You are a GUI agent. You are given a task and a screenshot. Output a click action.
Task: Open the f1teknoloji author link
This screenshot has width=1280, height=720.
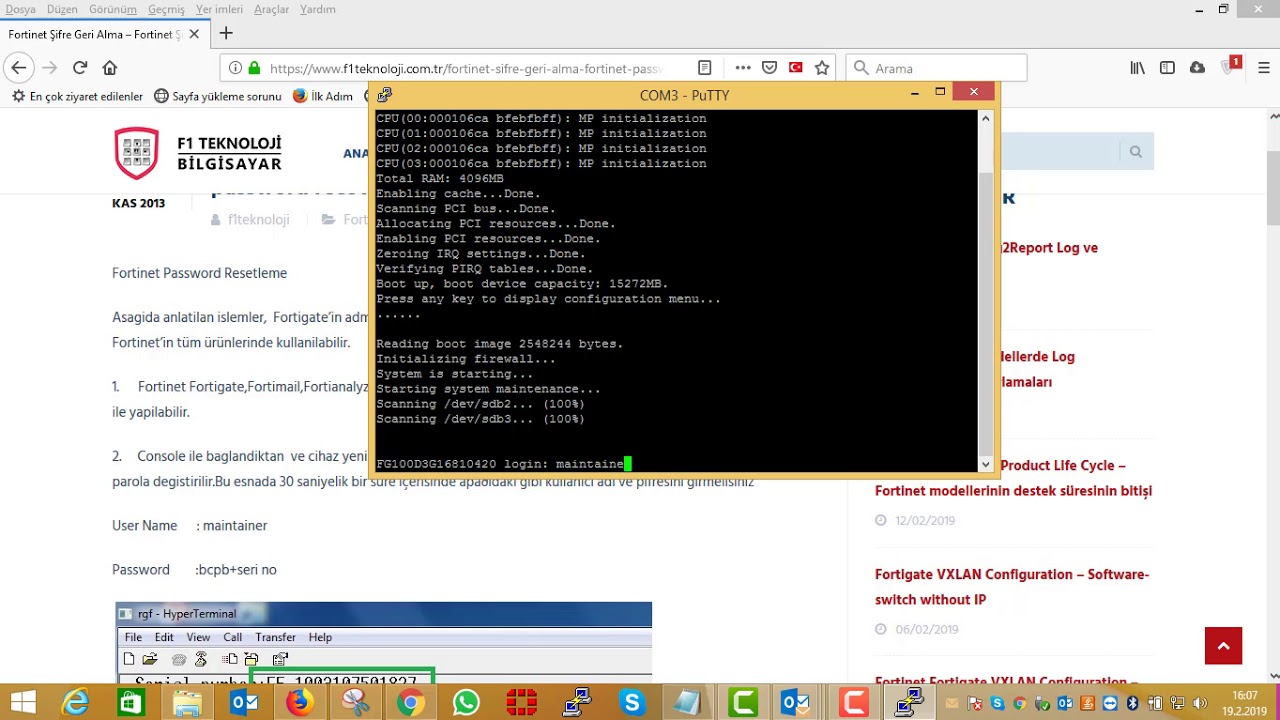[258, 220]
